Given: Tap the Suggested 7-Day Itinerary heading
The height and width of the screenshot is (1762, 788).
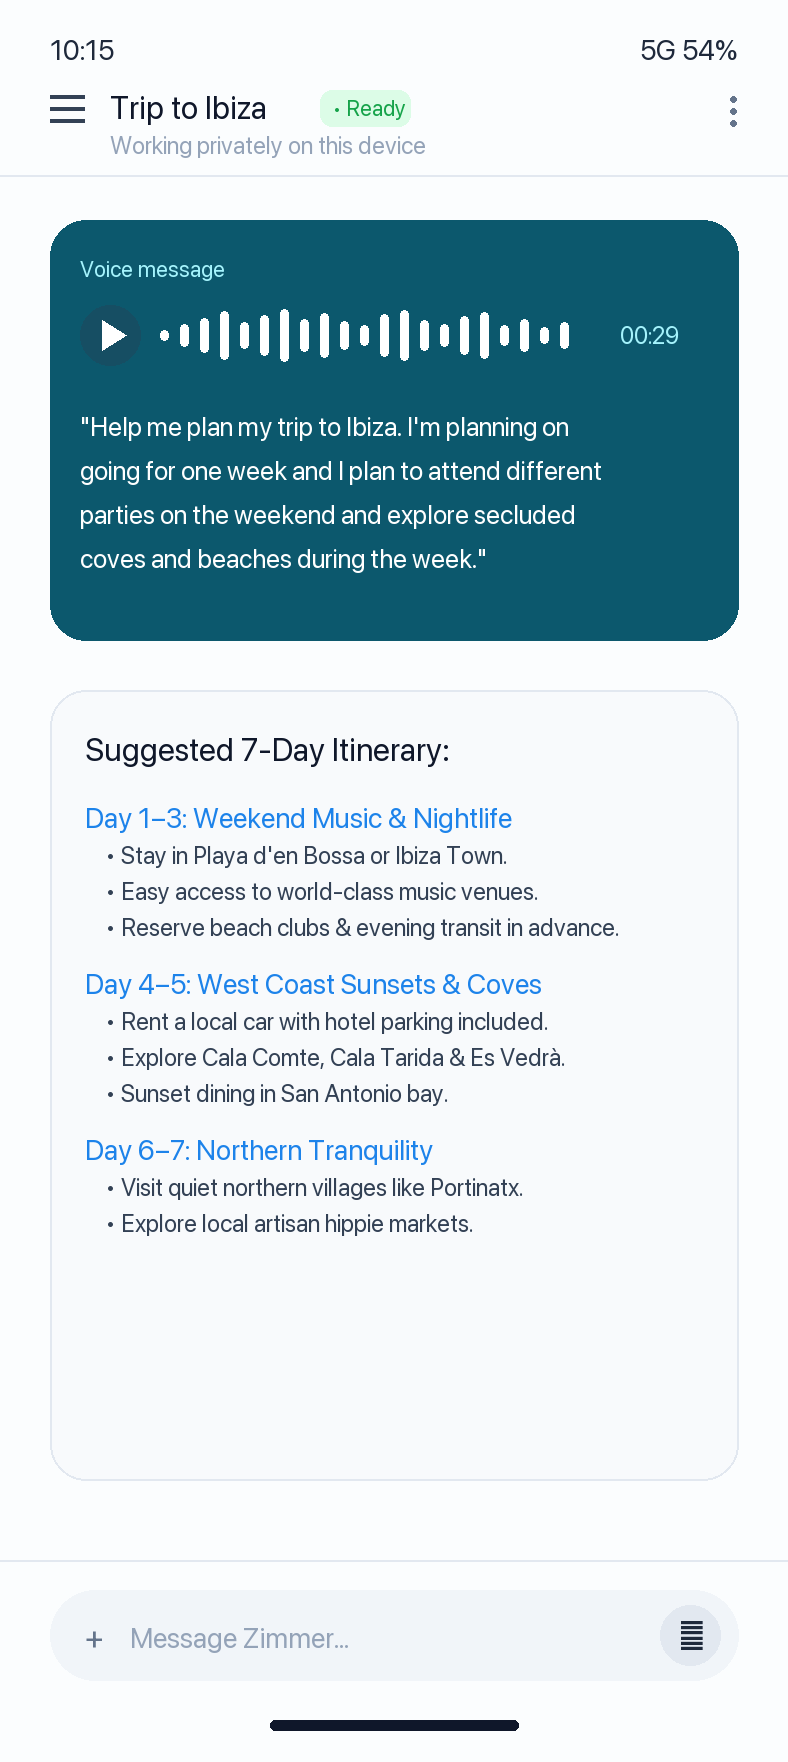Looking at the screenshot, I should [x=267, y=750].
